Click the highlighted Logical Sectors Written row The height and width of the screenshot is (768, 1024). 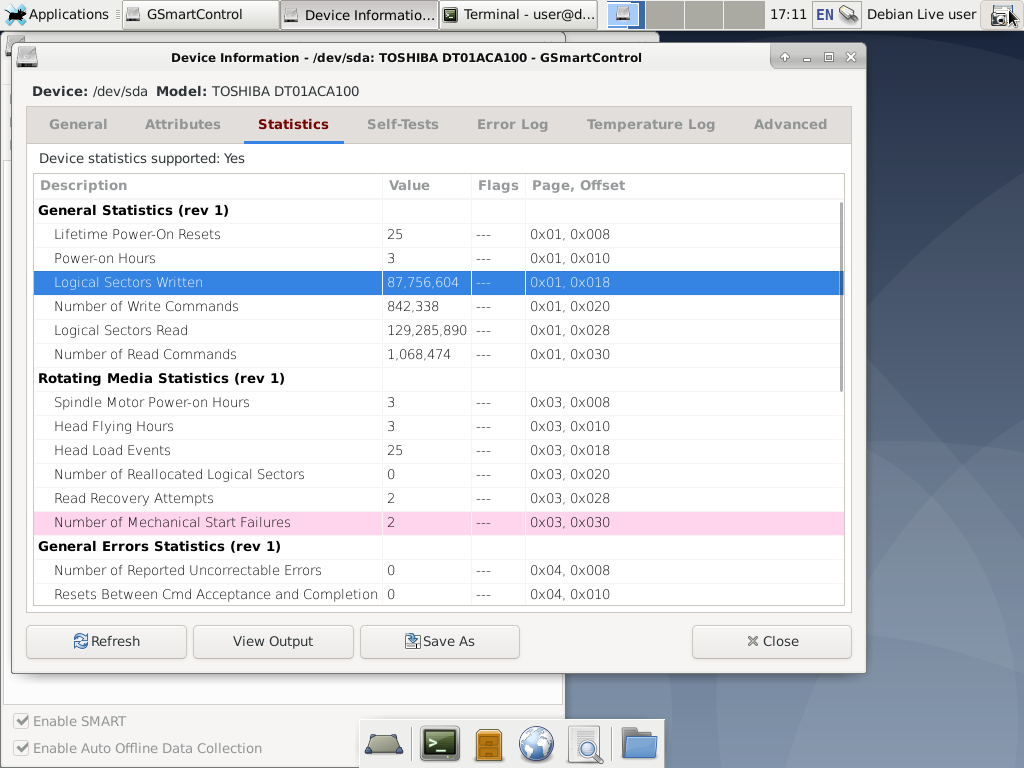click(x=439, y=283)
